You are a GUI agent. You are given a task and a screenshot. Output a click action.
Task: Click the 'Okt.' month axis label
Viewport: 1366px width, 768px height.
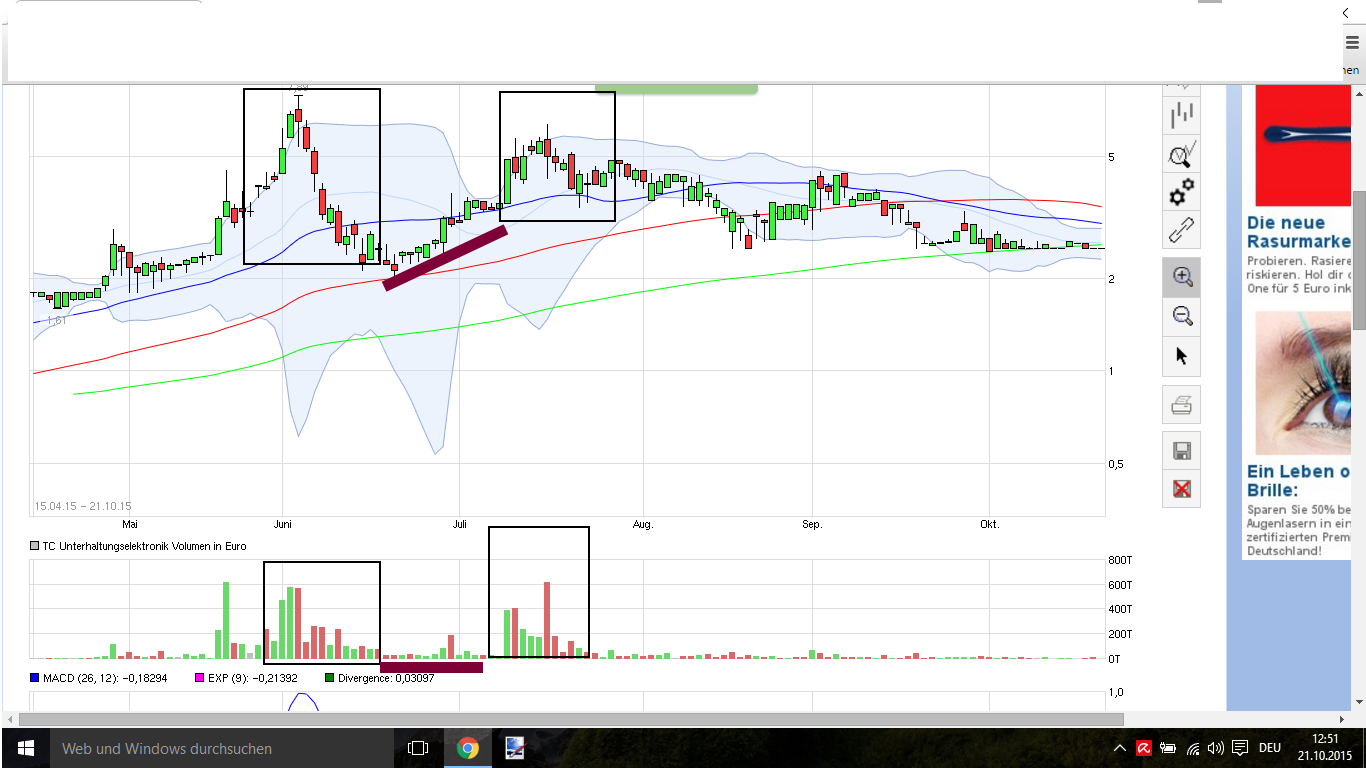click(x=989, y=524)
